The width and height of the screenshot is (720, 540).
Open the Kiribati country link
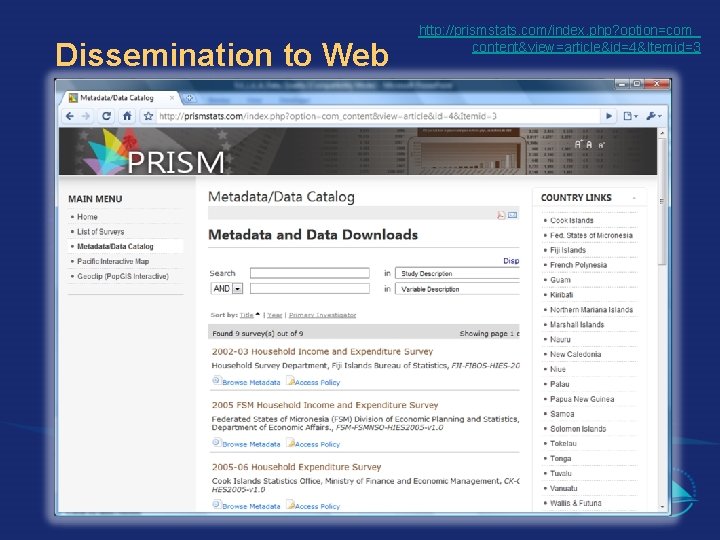click(562, 295)
